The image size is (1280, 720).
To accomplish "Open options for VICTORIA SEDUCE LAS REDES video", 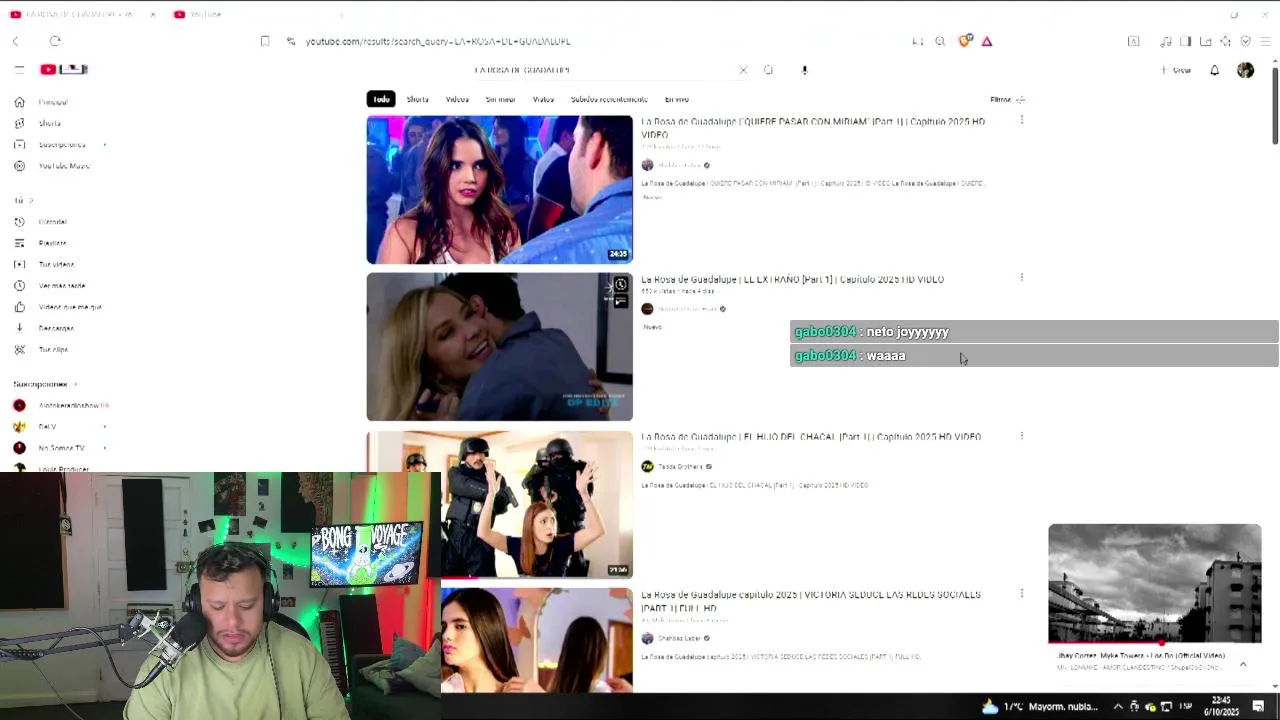I will 1021,593.
